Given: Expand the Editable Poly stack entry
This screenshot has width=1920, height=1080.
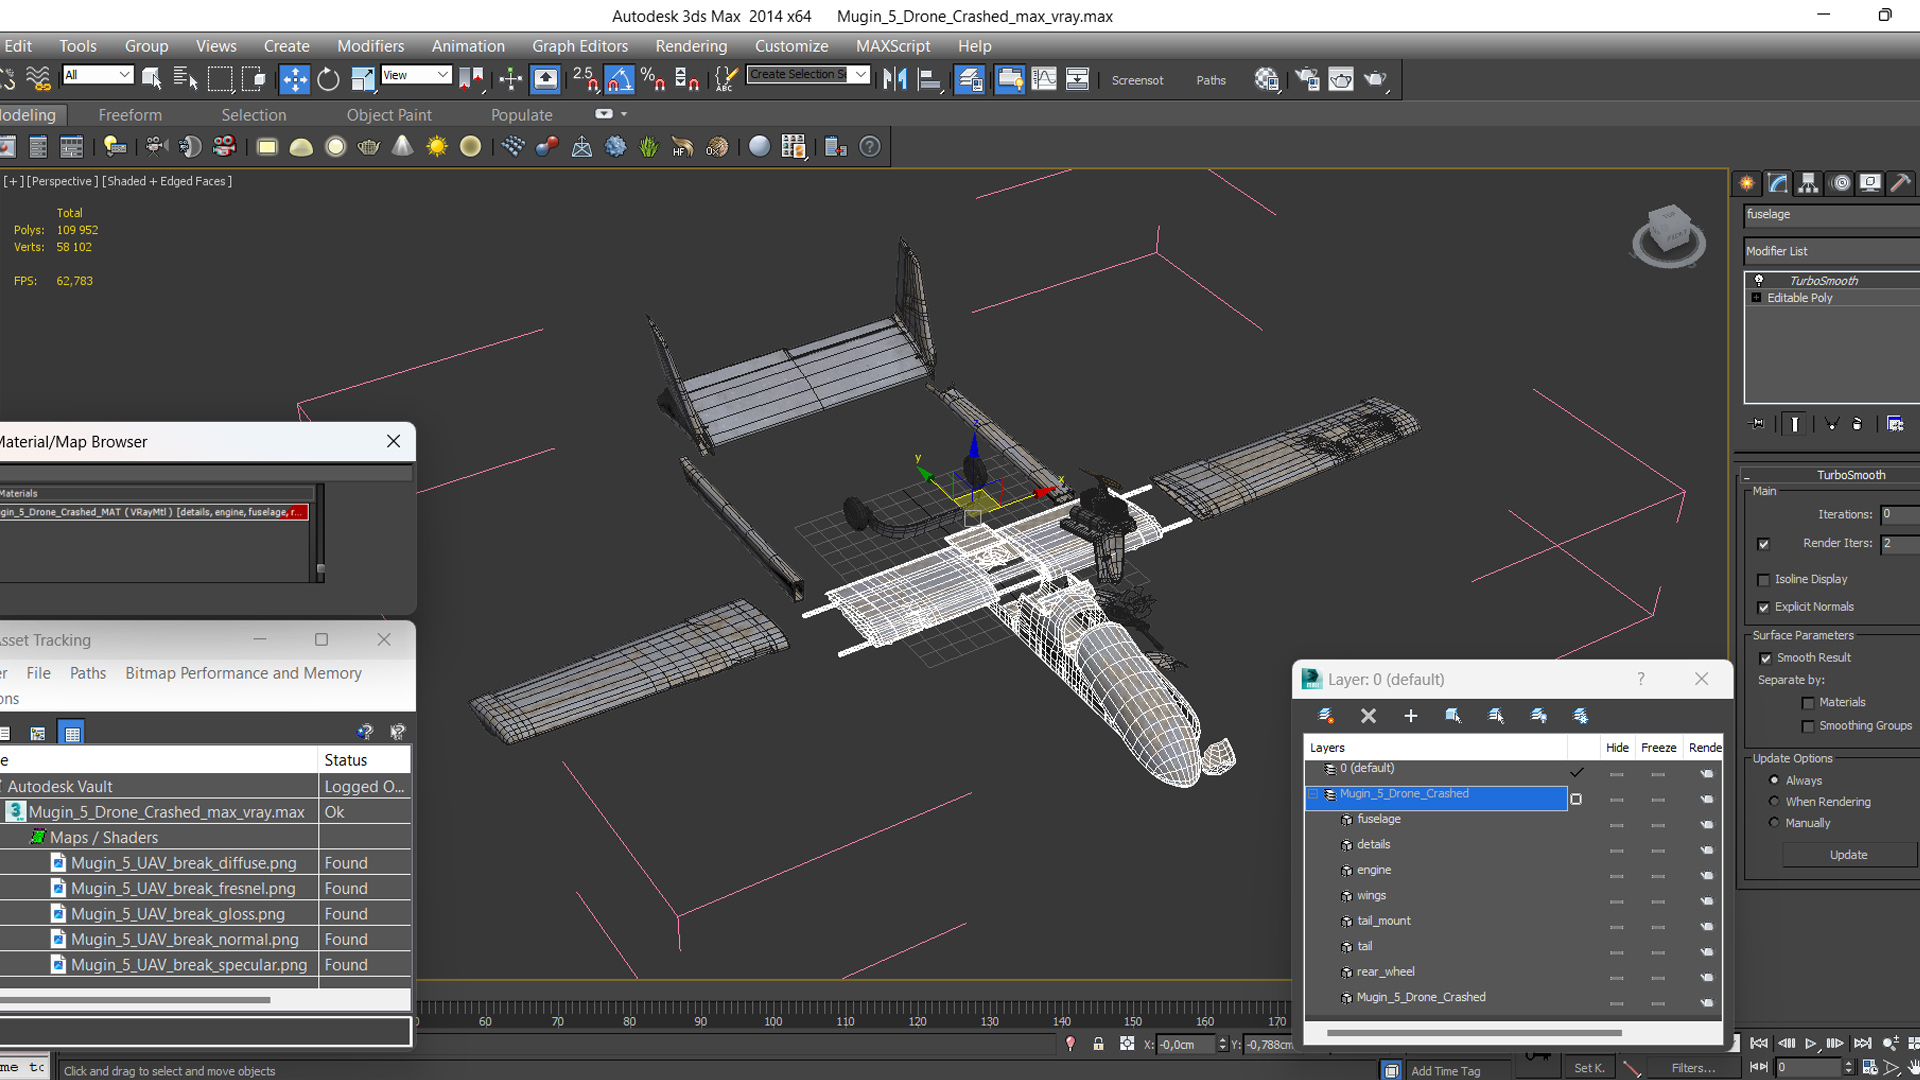Looking at the screenshot, I should [1757, 298].
